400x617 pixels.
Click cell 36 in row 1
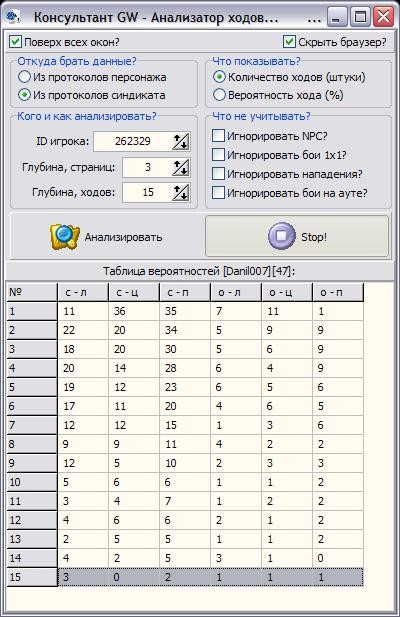(x=134, y=311)
